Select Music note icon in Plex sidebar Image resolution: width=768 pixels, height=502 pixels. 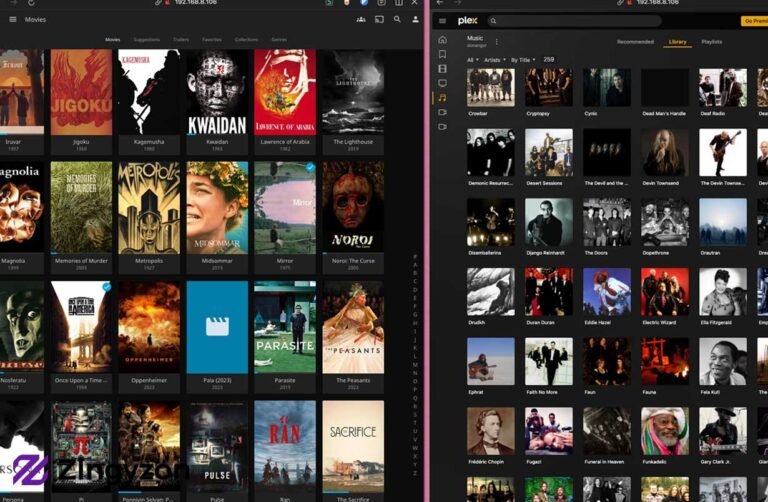click(x=442, y=98)
